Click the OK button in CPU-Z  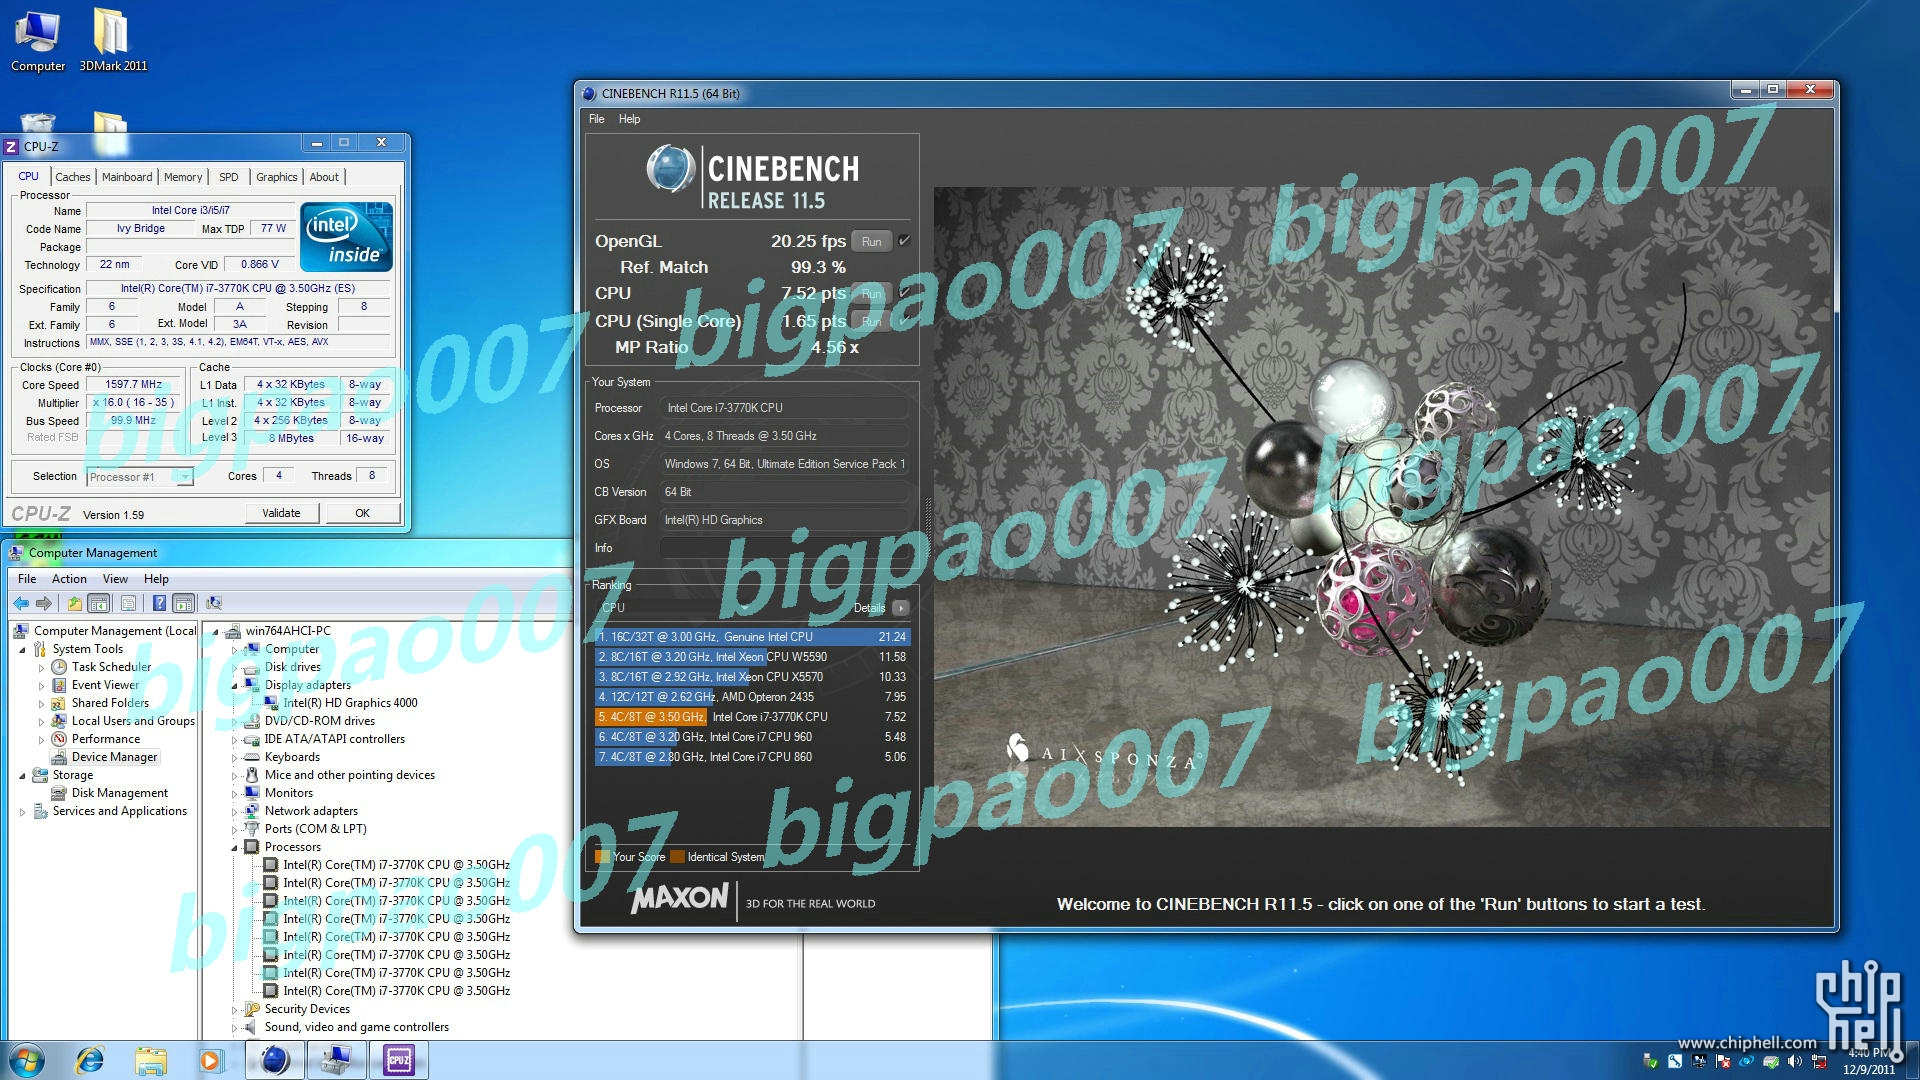[x=361, y=513]
